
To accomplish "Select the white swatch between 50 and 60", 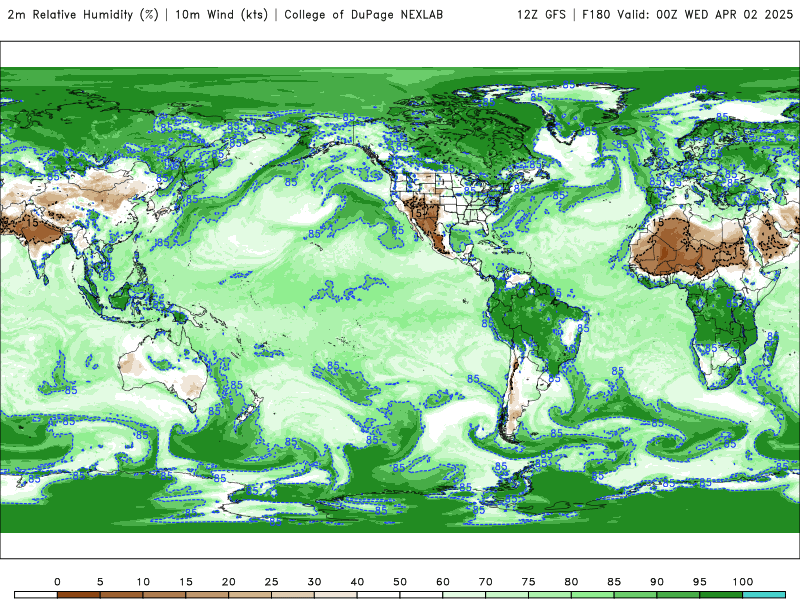I will pyautogui.click(x=421, y=595).
